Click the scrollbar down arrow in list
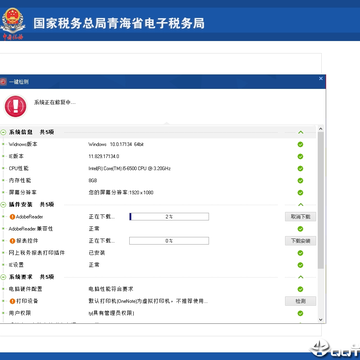Image resolution: width=360 pixels, height=360 pixels. click(321, 320)
